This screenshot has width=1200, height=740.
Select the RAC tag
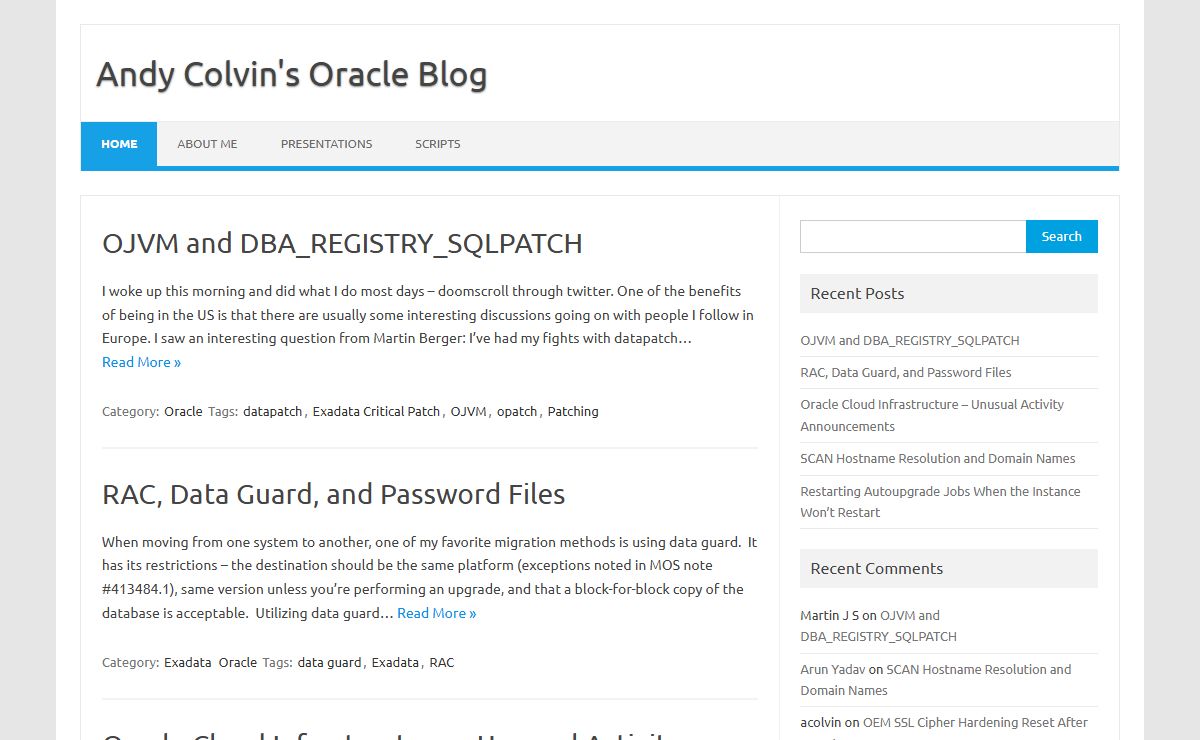click(x=441, y=662)
